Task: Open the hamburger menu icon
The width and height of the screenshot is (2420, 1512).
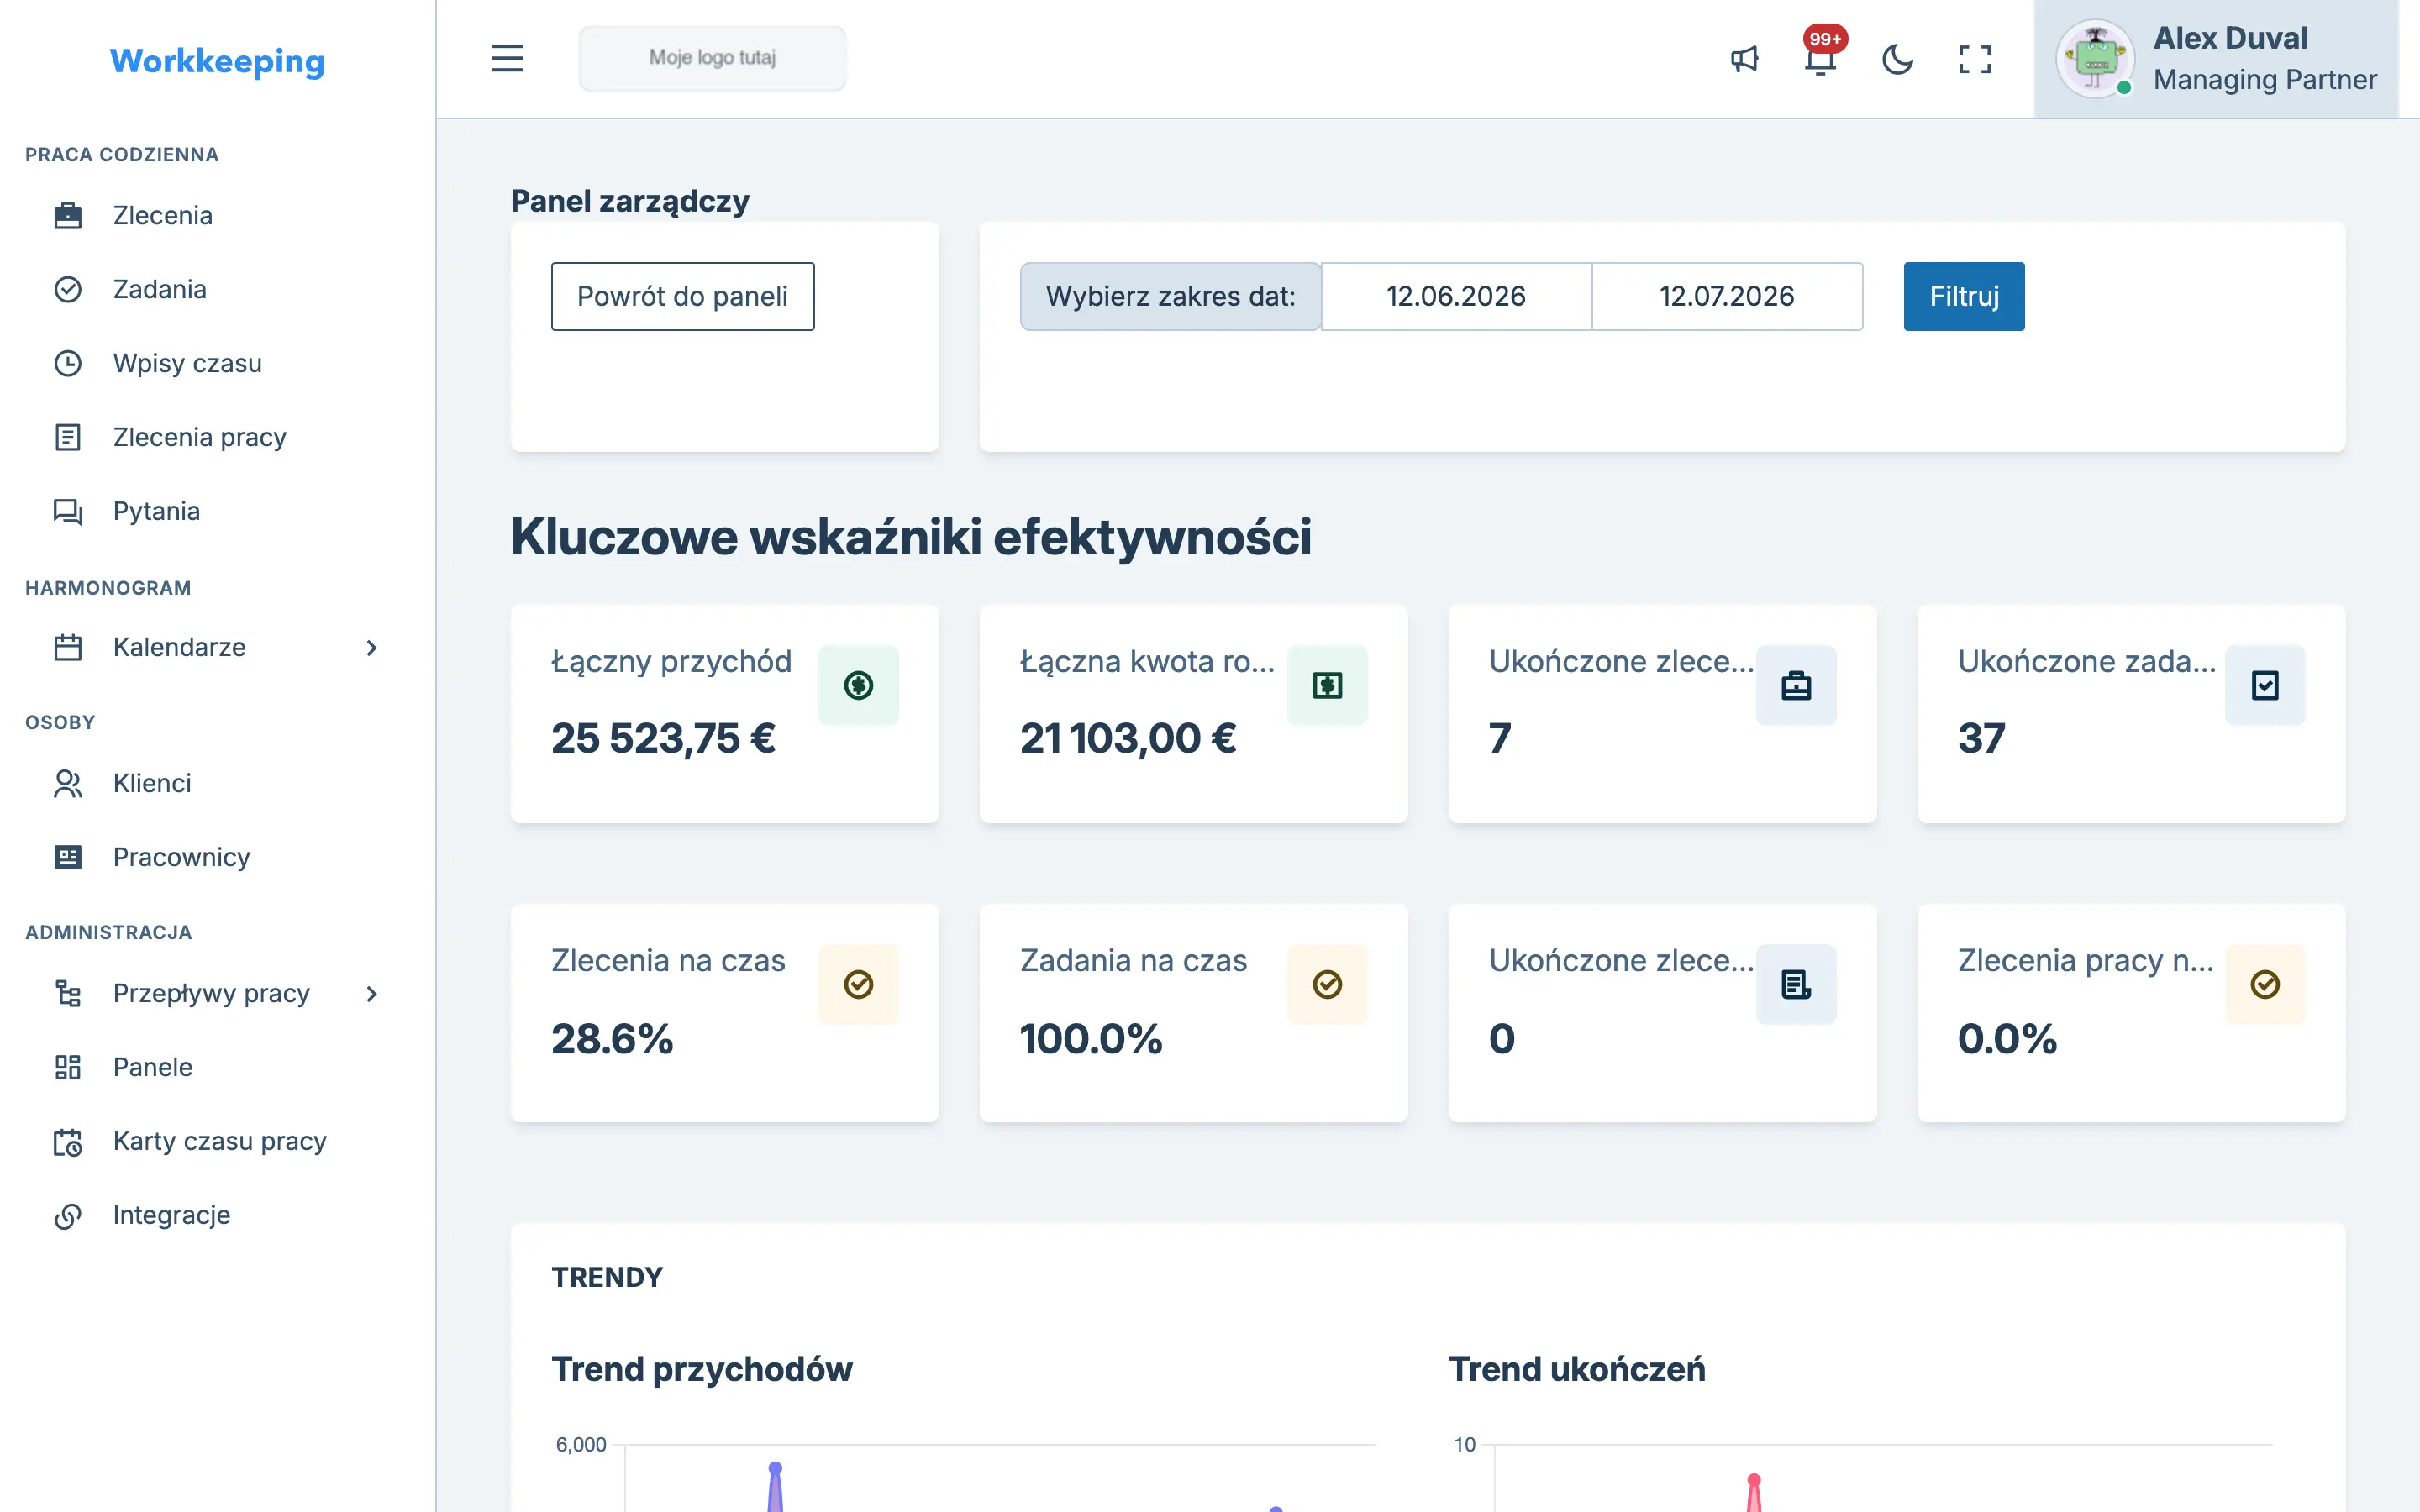Action: tap(507, 58)
